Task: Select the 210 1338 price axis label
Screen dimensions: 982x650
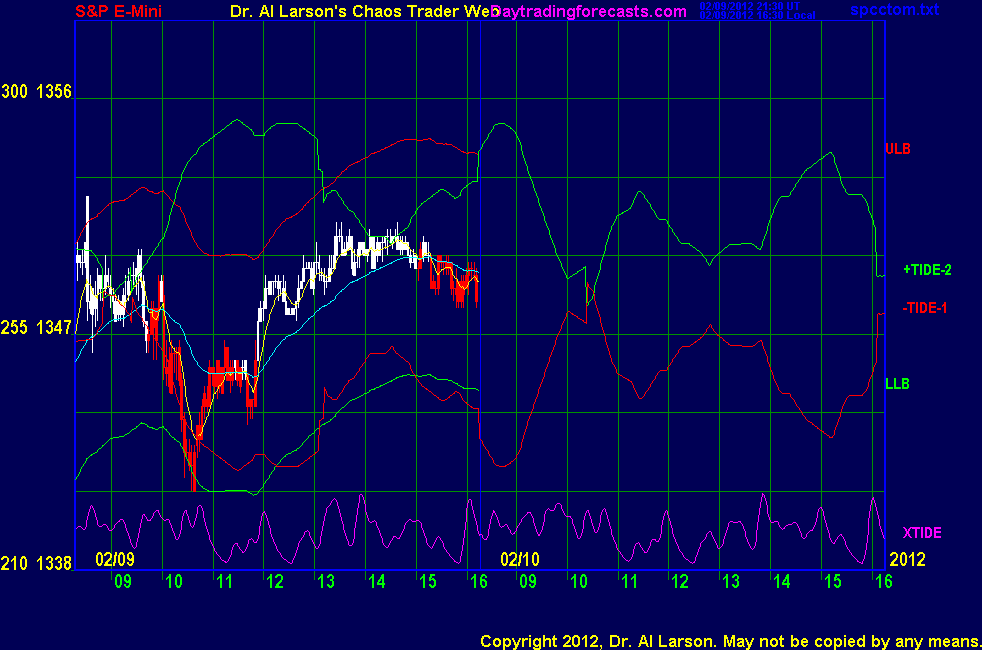Action: pyautogui.click(x=36, y=564)
